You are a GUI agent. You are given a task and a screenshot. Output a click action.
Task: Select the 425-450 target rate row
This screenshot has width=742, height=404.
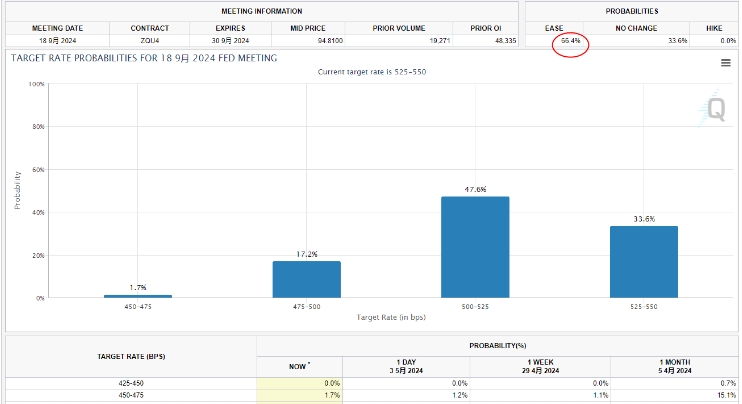tap(371, 383)
